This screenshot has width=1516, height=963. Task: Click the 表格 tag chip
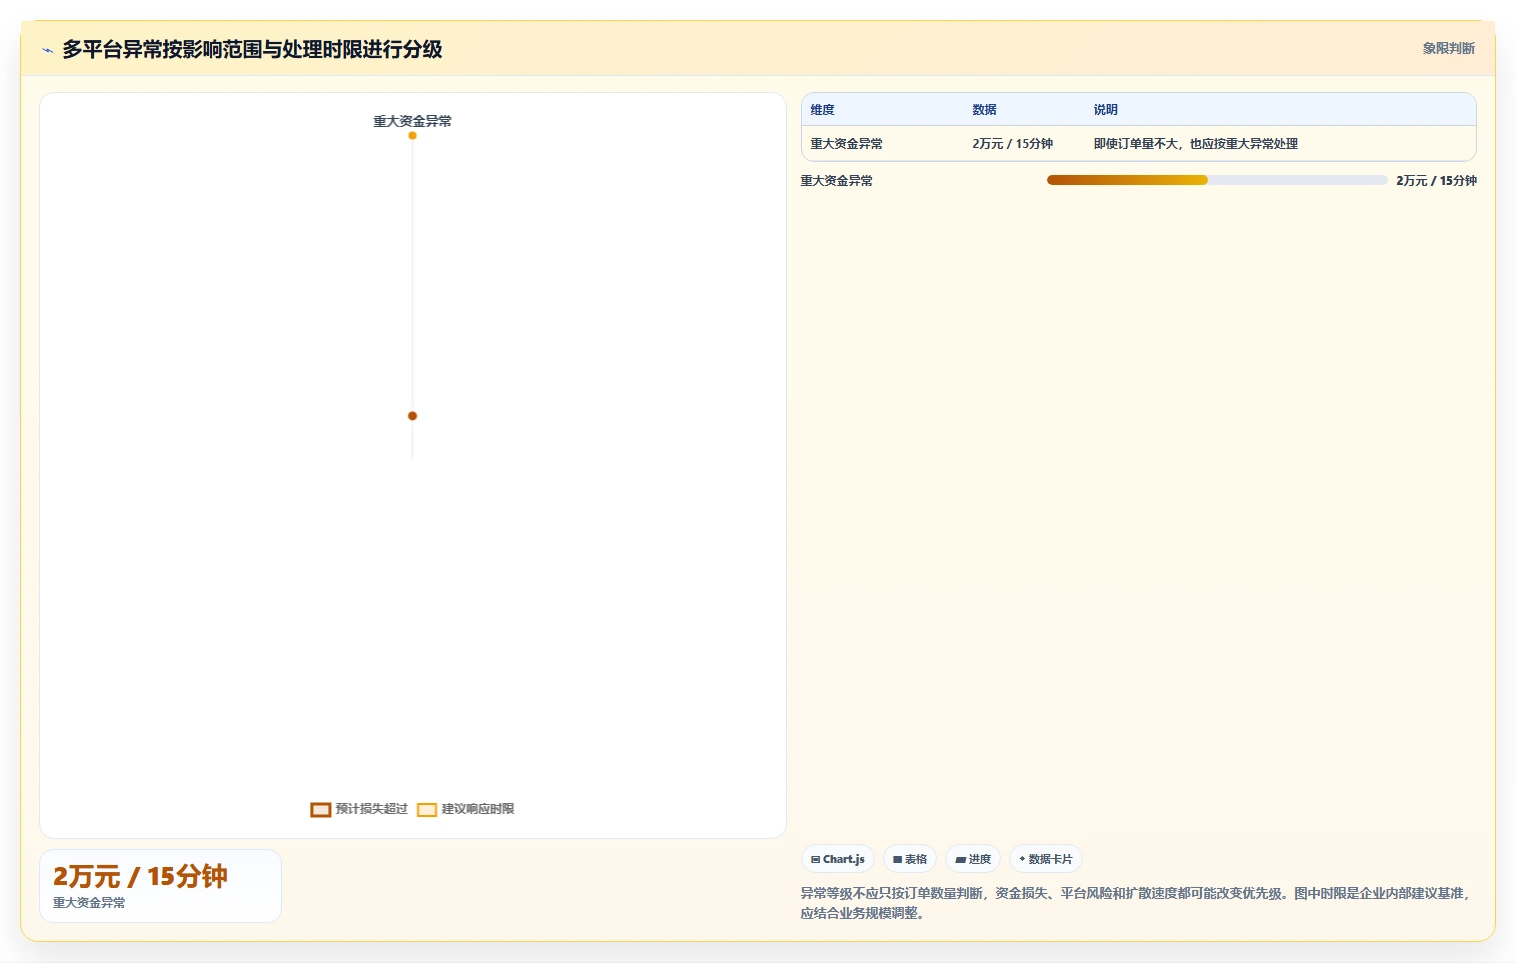click(x=910, y=859)
